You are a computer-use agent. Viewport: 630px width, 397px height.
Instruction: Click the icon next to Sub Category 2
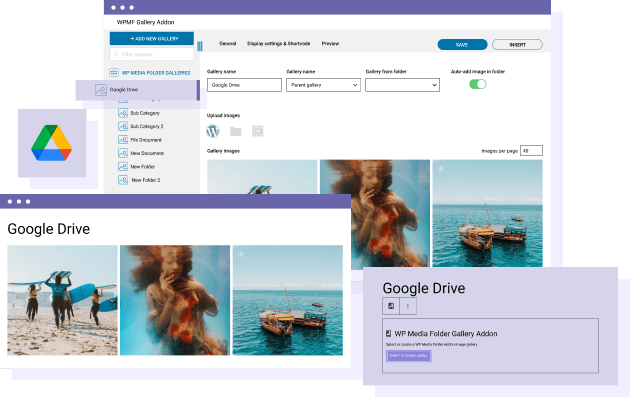point(123,126)
